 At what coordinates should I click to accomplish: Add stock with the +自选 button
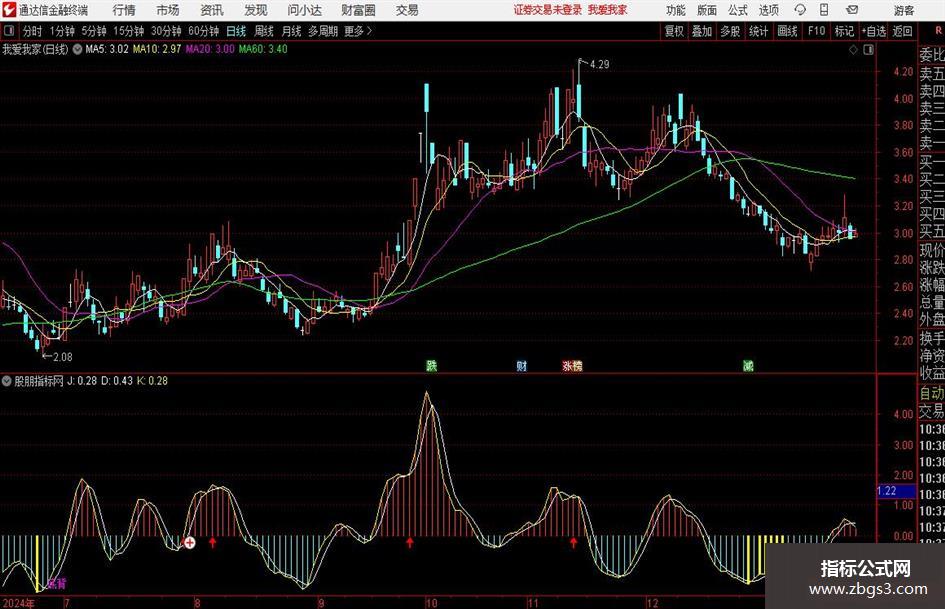[x=874, y=31]
